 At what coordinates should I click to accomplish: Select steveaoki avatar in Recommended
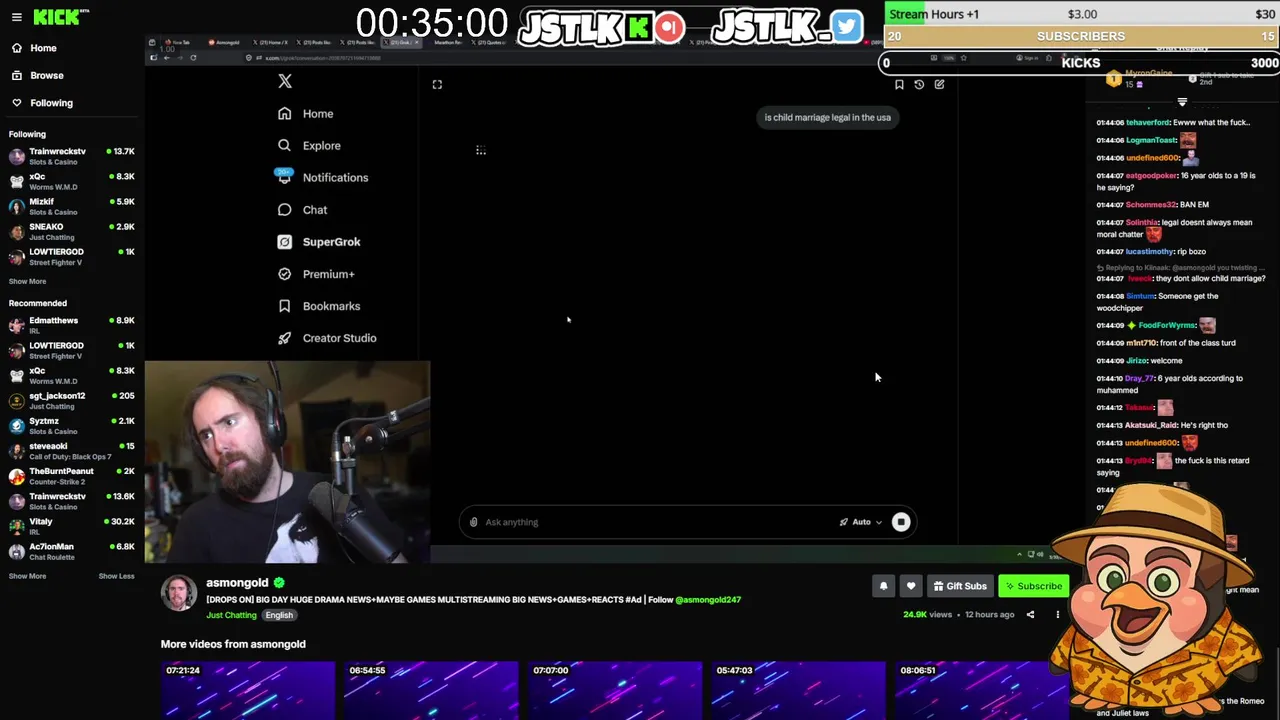click(x=17, y=451)
